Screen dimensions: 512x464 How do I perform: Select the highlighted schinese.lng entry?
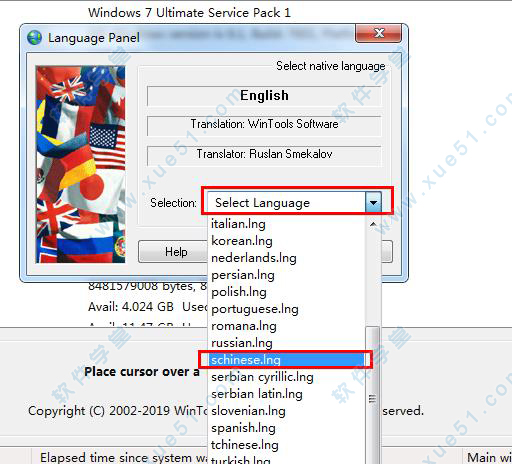[x=287, y=360]
